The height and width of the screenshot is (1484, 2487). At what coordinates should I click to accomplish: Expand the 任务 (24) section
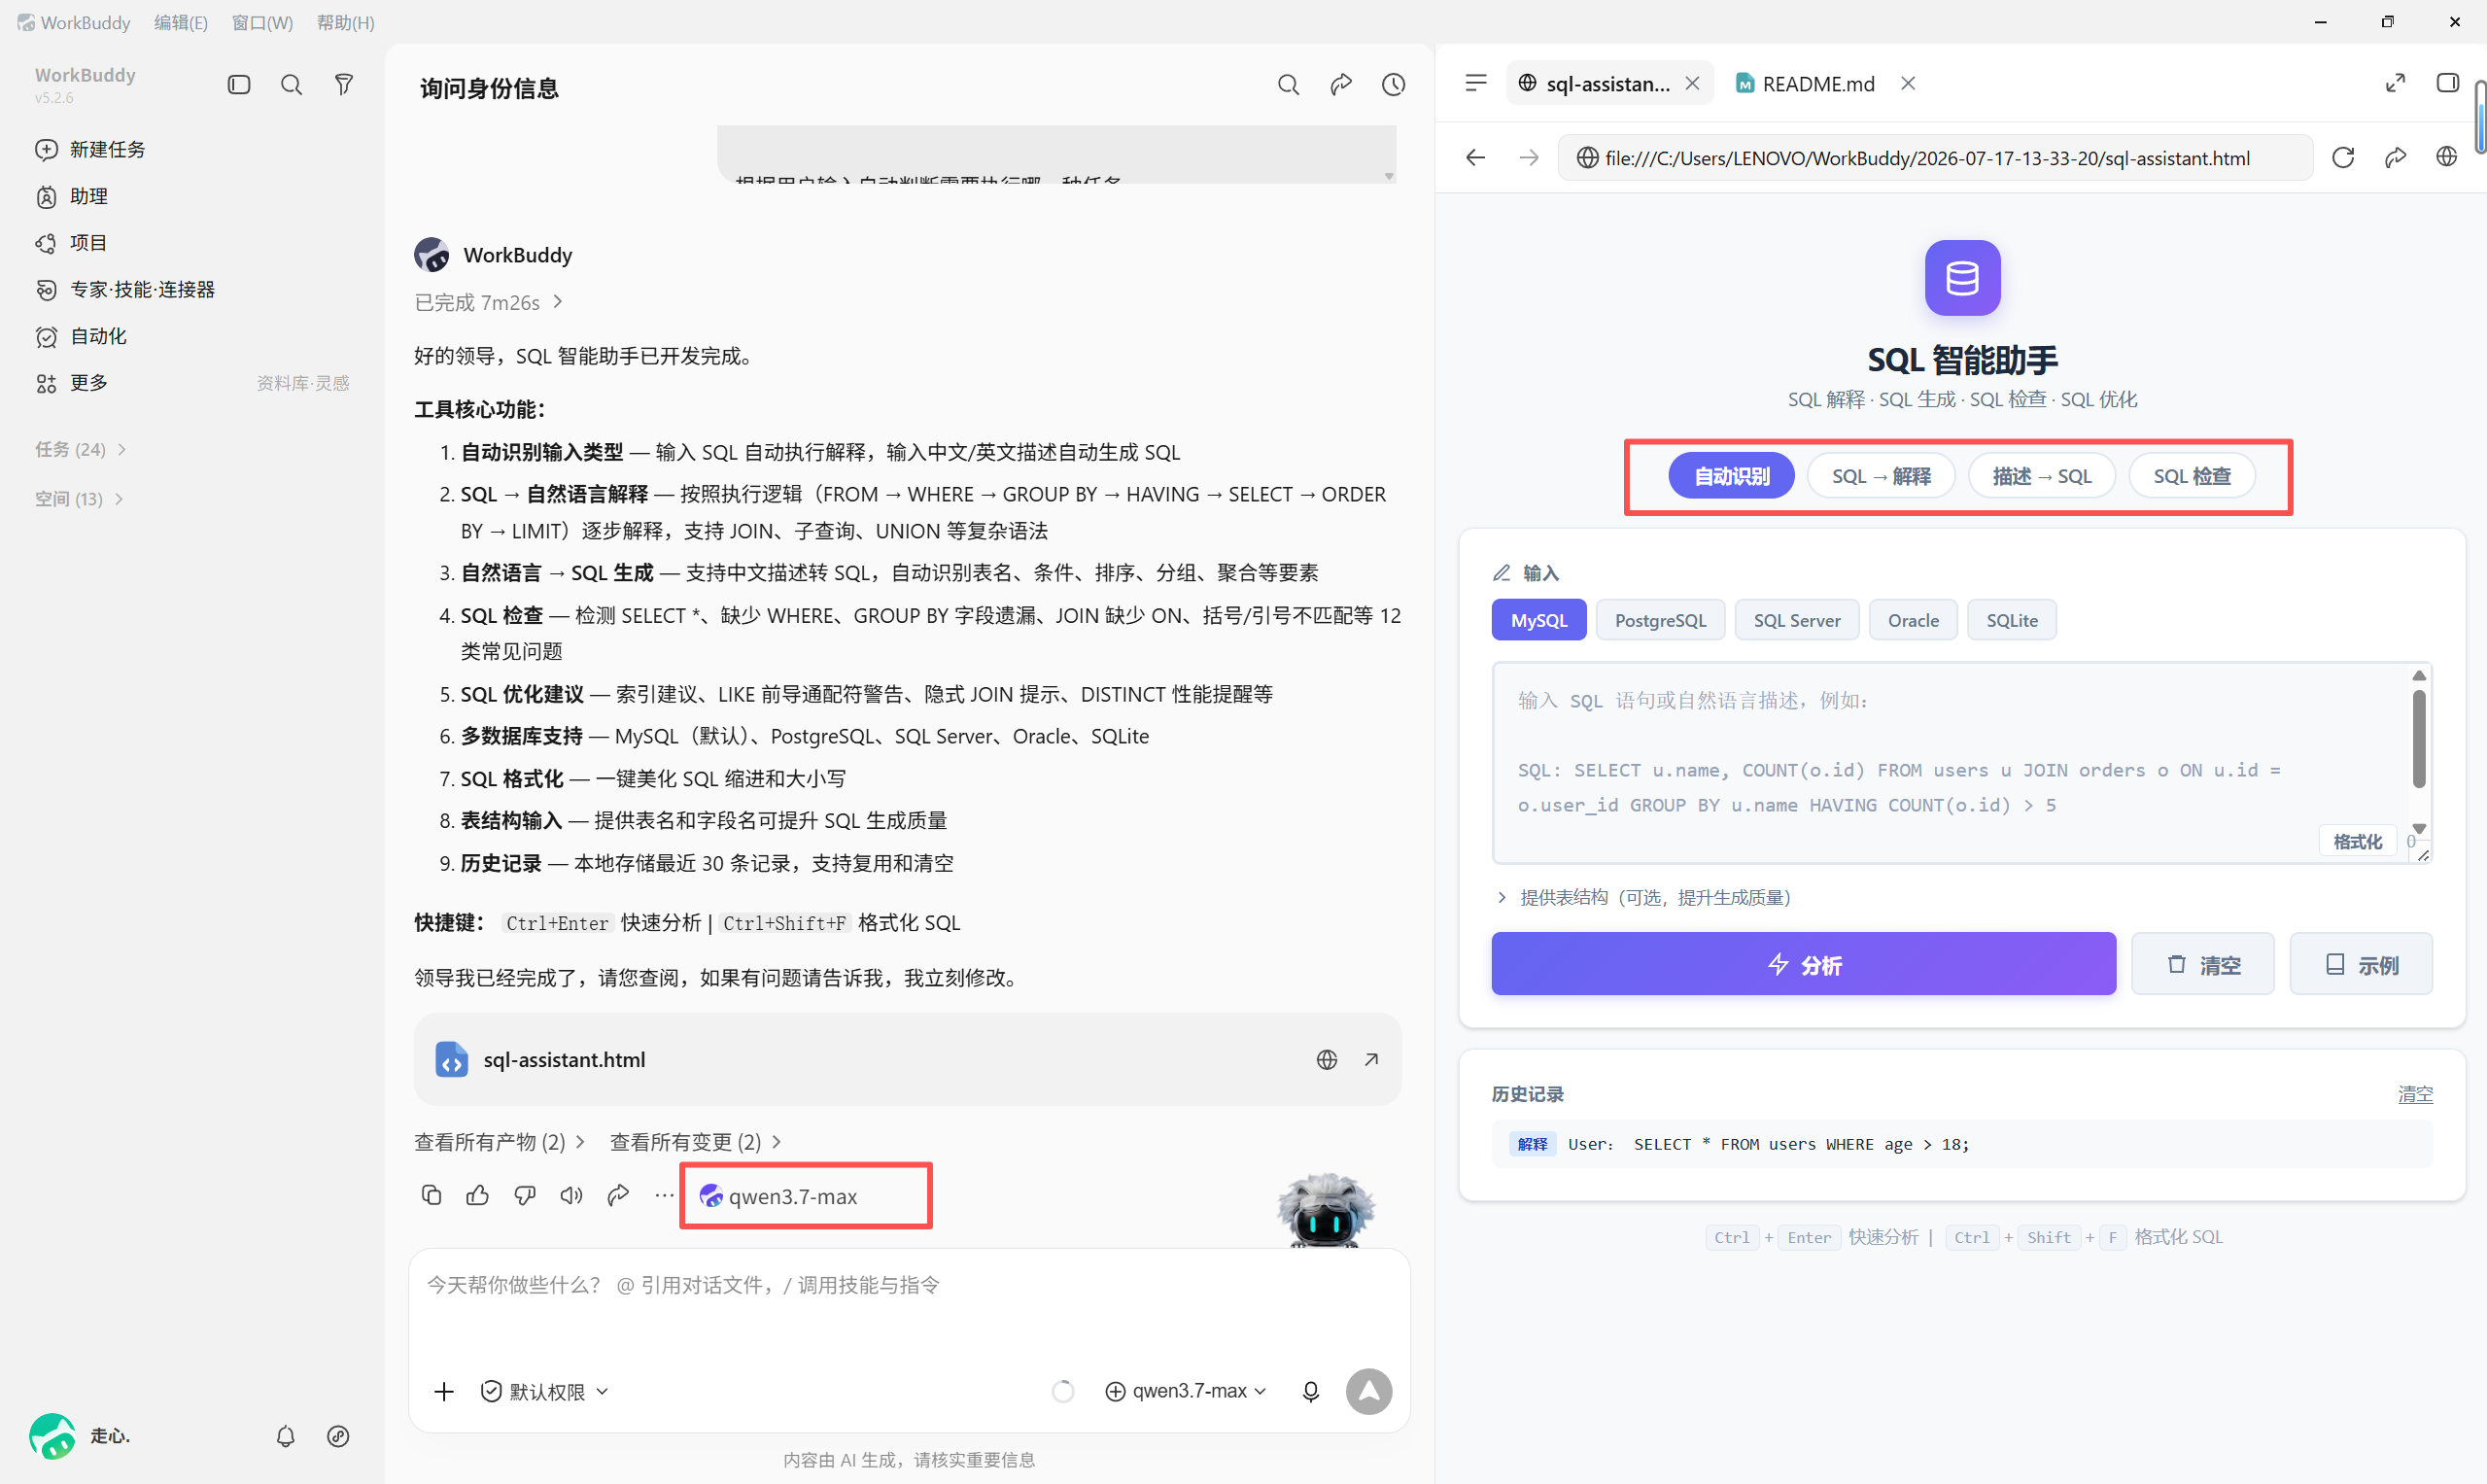pyautogui.click(x=80, y=449)
